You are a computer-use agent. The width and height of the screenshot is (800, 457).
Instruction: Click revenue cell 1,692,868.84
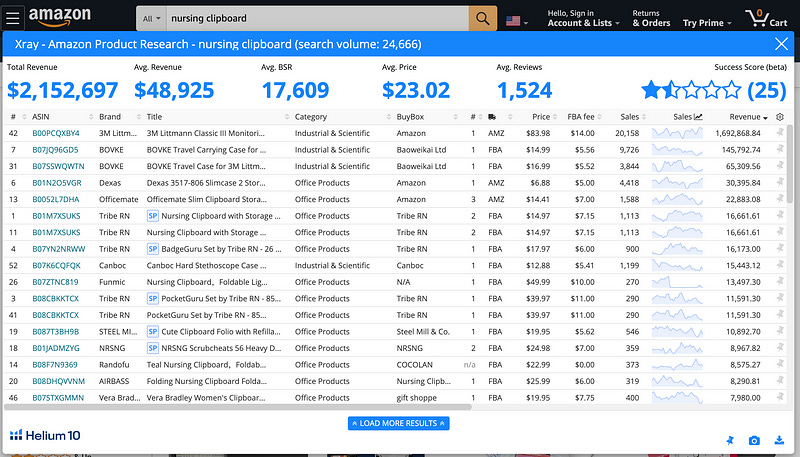[738, 133]
